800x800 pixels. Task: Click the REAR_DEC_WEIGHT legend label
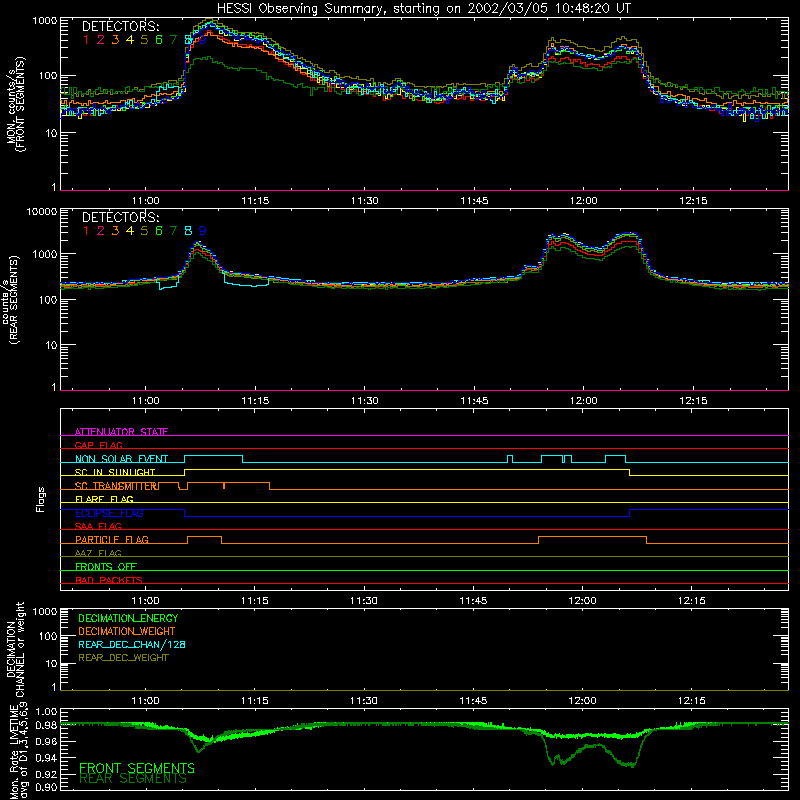coord(123,658)
